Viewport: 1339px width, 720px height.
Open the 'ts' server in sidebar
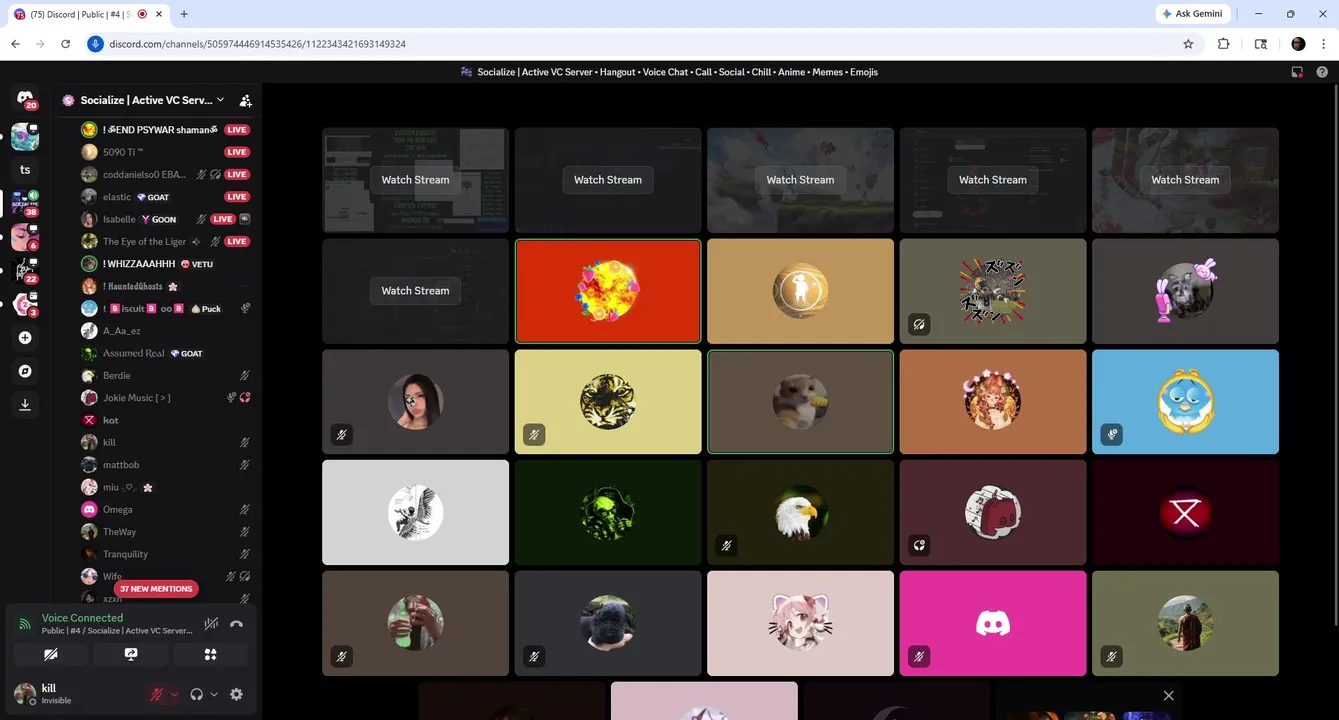point(25,169)
